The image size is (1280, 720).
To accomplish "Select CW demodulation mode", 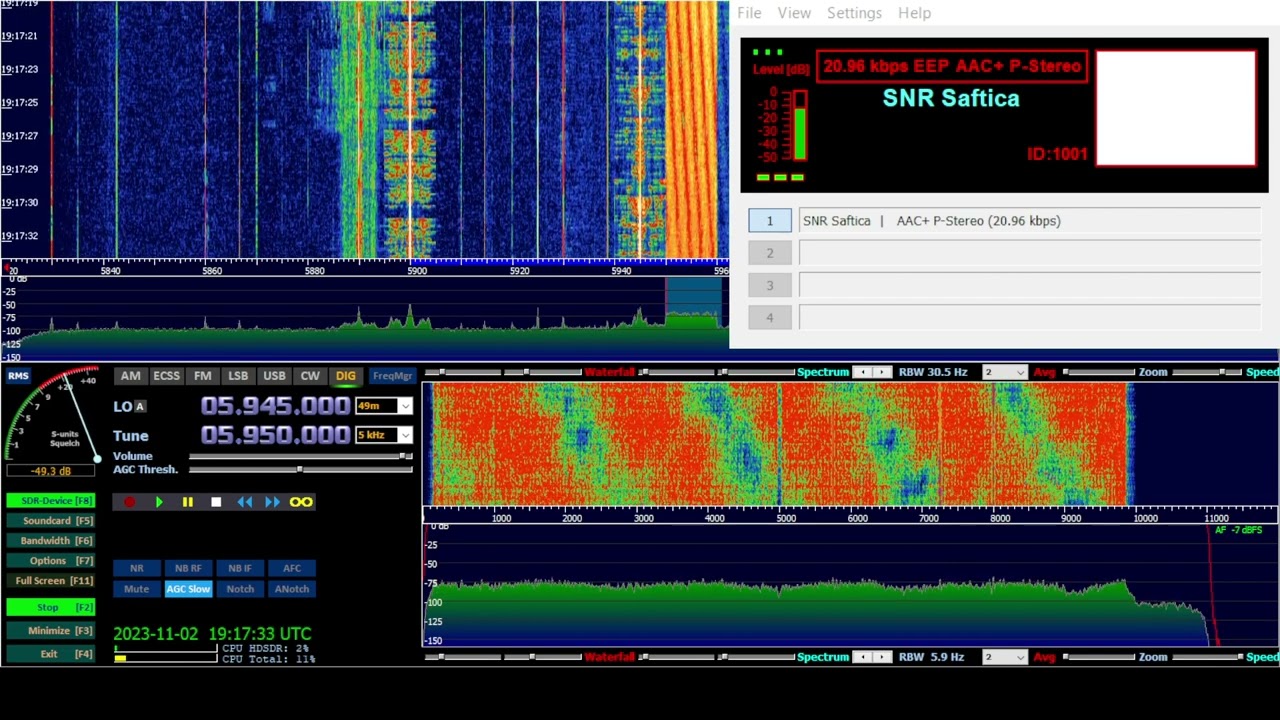I will click(x=310, y=376).
